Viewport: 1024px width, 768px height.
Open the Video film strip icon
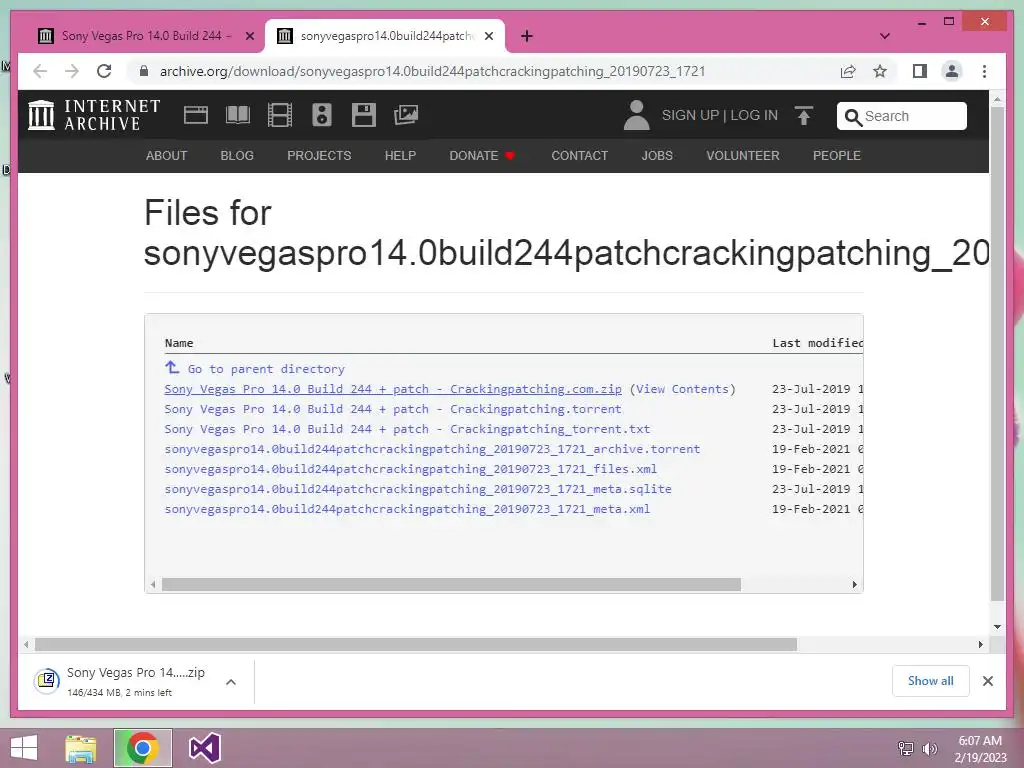coord(280,115)
